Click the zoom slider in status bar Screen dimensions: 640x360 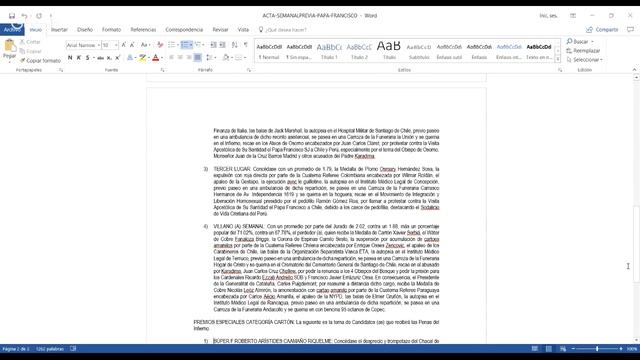point(597,349)
